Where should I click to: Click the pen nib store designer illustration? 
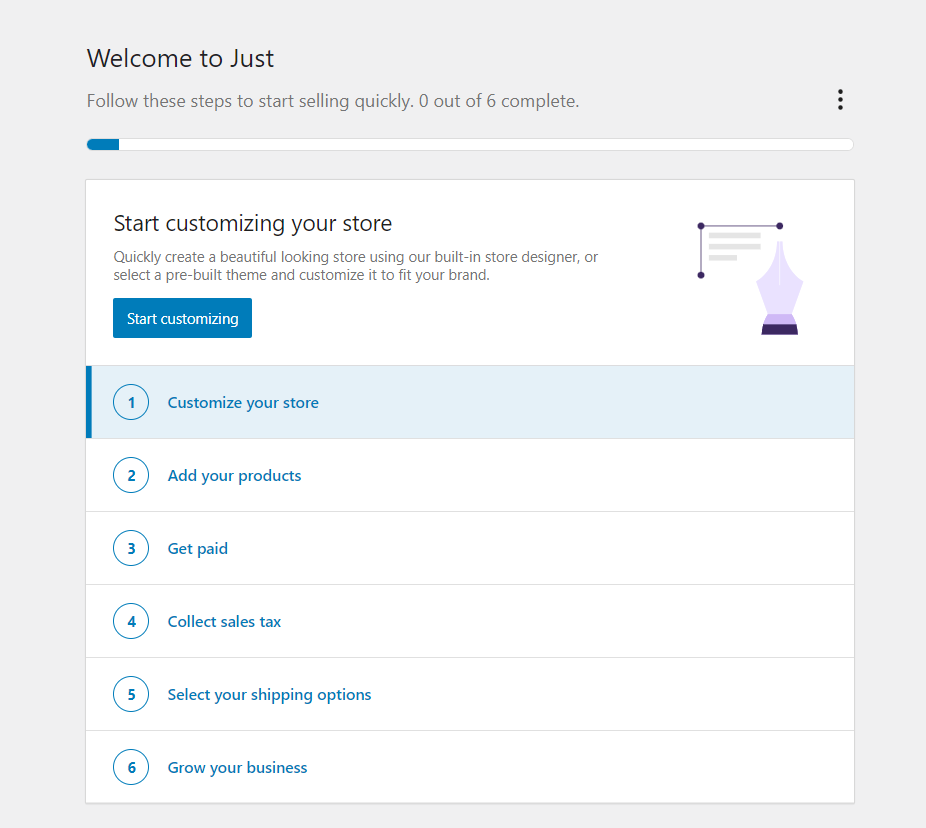tap(750, 278)
